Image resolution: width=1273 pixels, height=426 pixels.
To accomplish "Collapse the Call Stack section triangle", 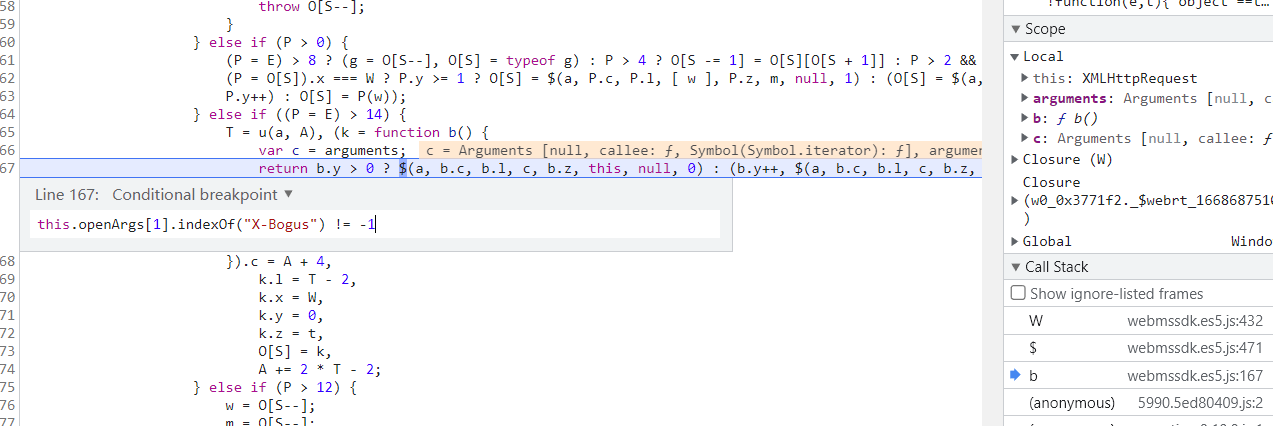I will click(1016, 267).
